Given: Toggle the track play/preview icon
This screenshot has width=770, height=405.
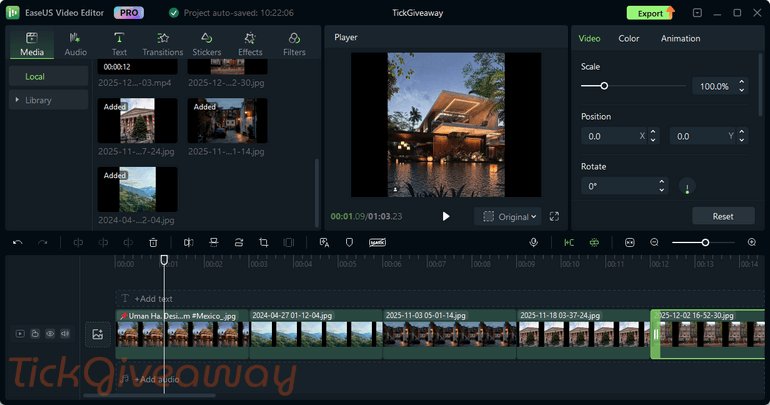Looking at the screenshot, I should tap(20, 334).
